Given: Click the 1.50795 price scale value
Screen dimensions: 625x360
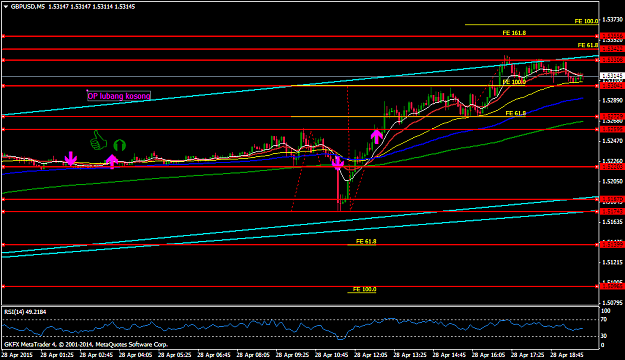Looking at the screenshot, I should [x=613, y=303].
